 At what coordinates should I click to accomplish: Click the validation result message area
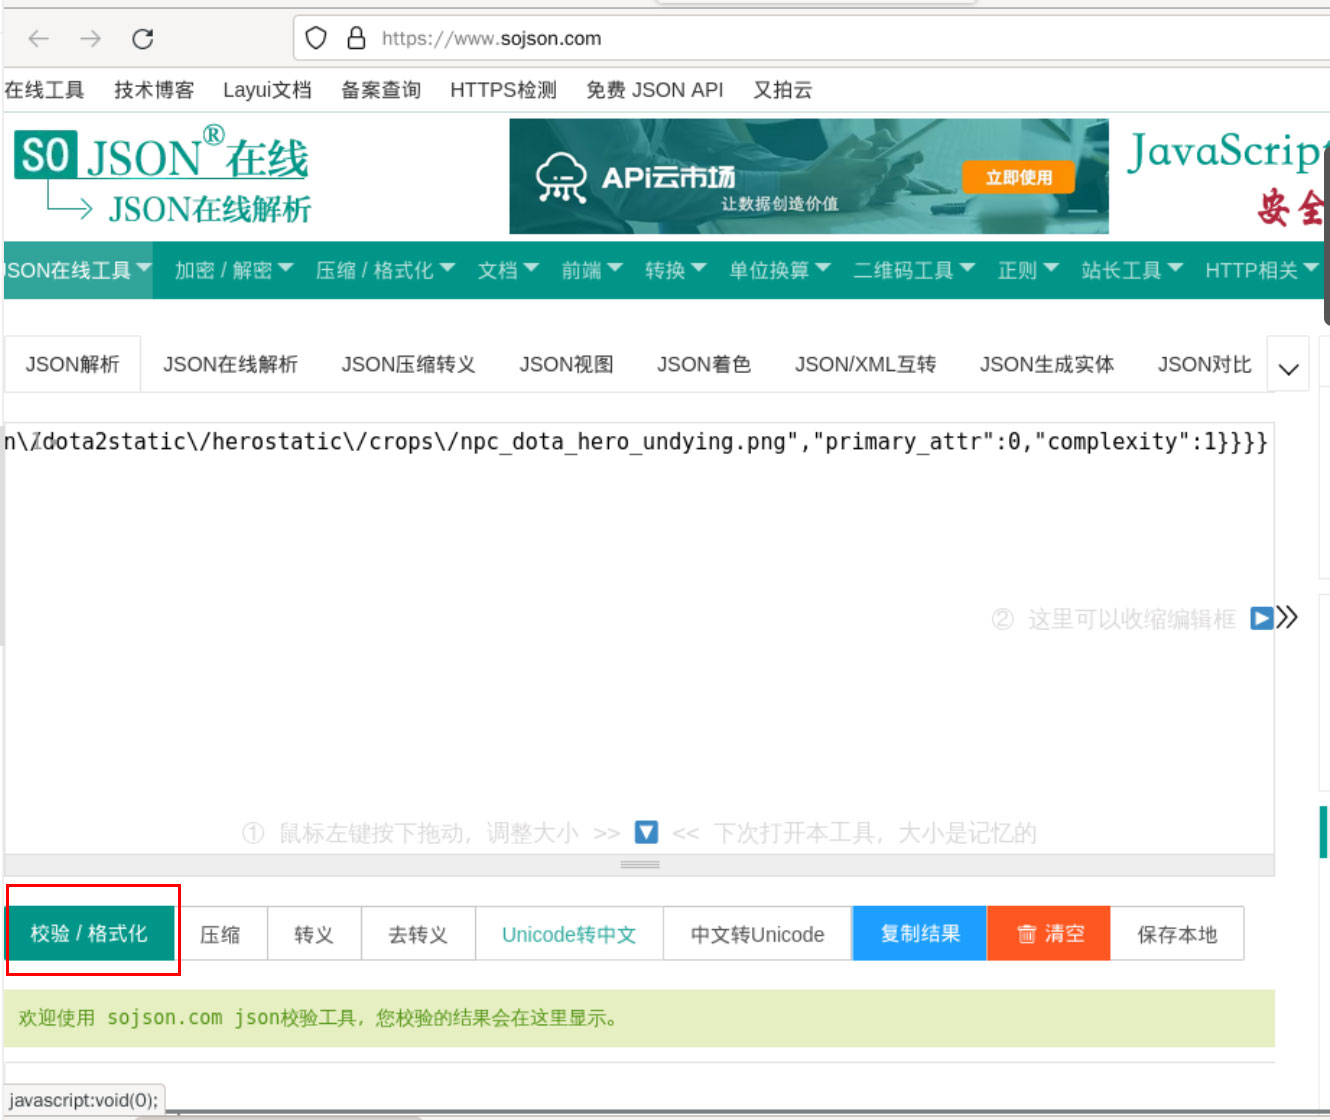(639, 1018)
